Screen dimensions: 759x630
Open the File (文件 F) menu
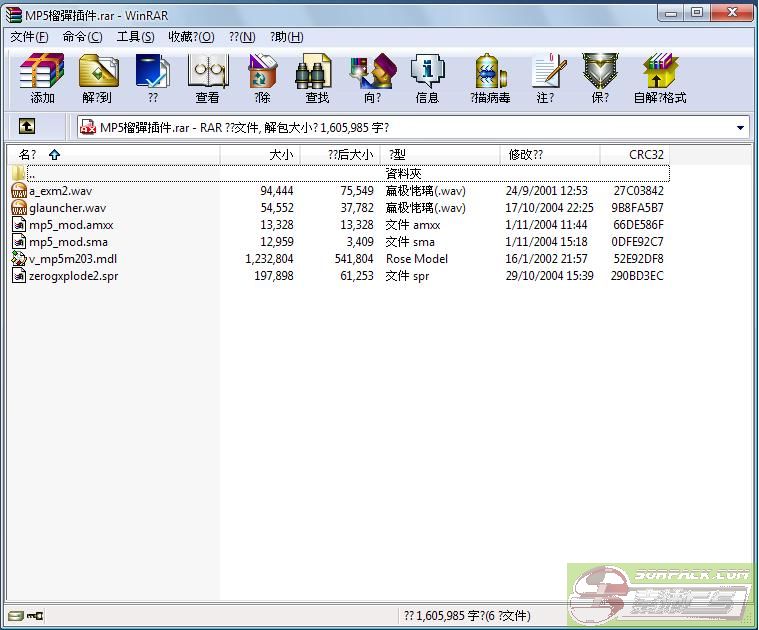[x=29, y=37]
